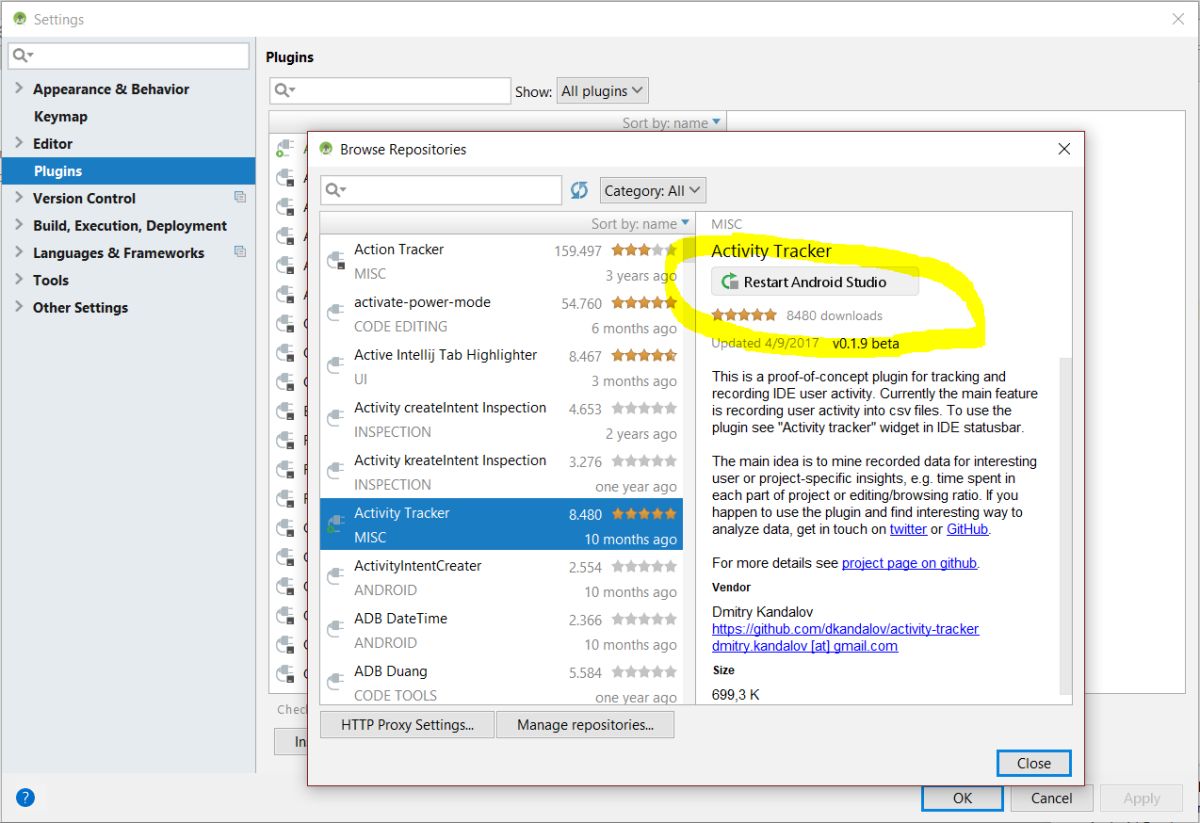
Task: Click OK in the Settings window
Action: click(962, 798)
